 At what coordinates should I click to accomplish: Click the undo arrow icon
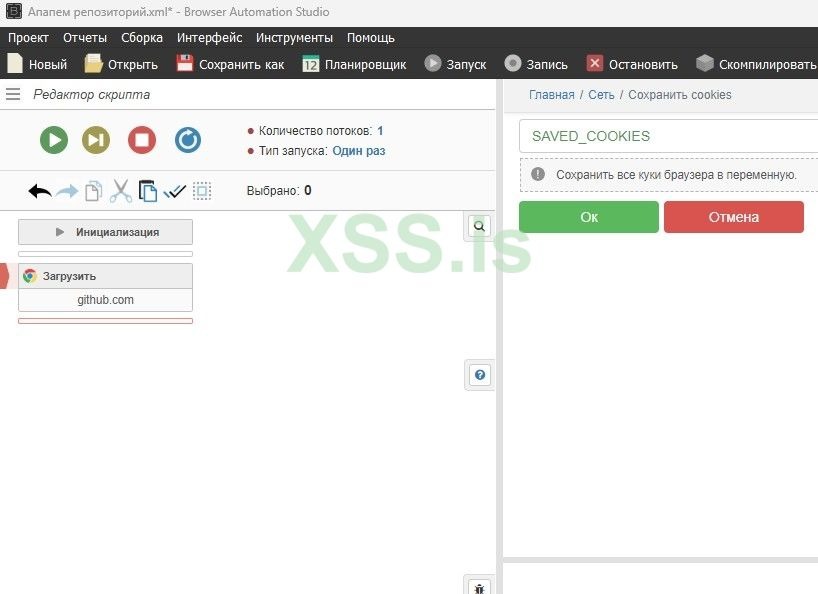(40, 191)
